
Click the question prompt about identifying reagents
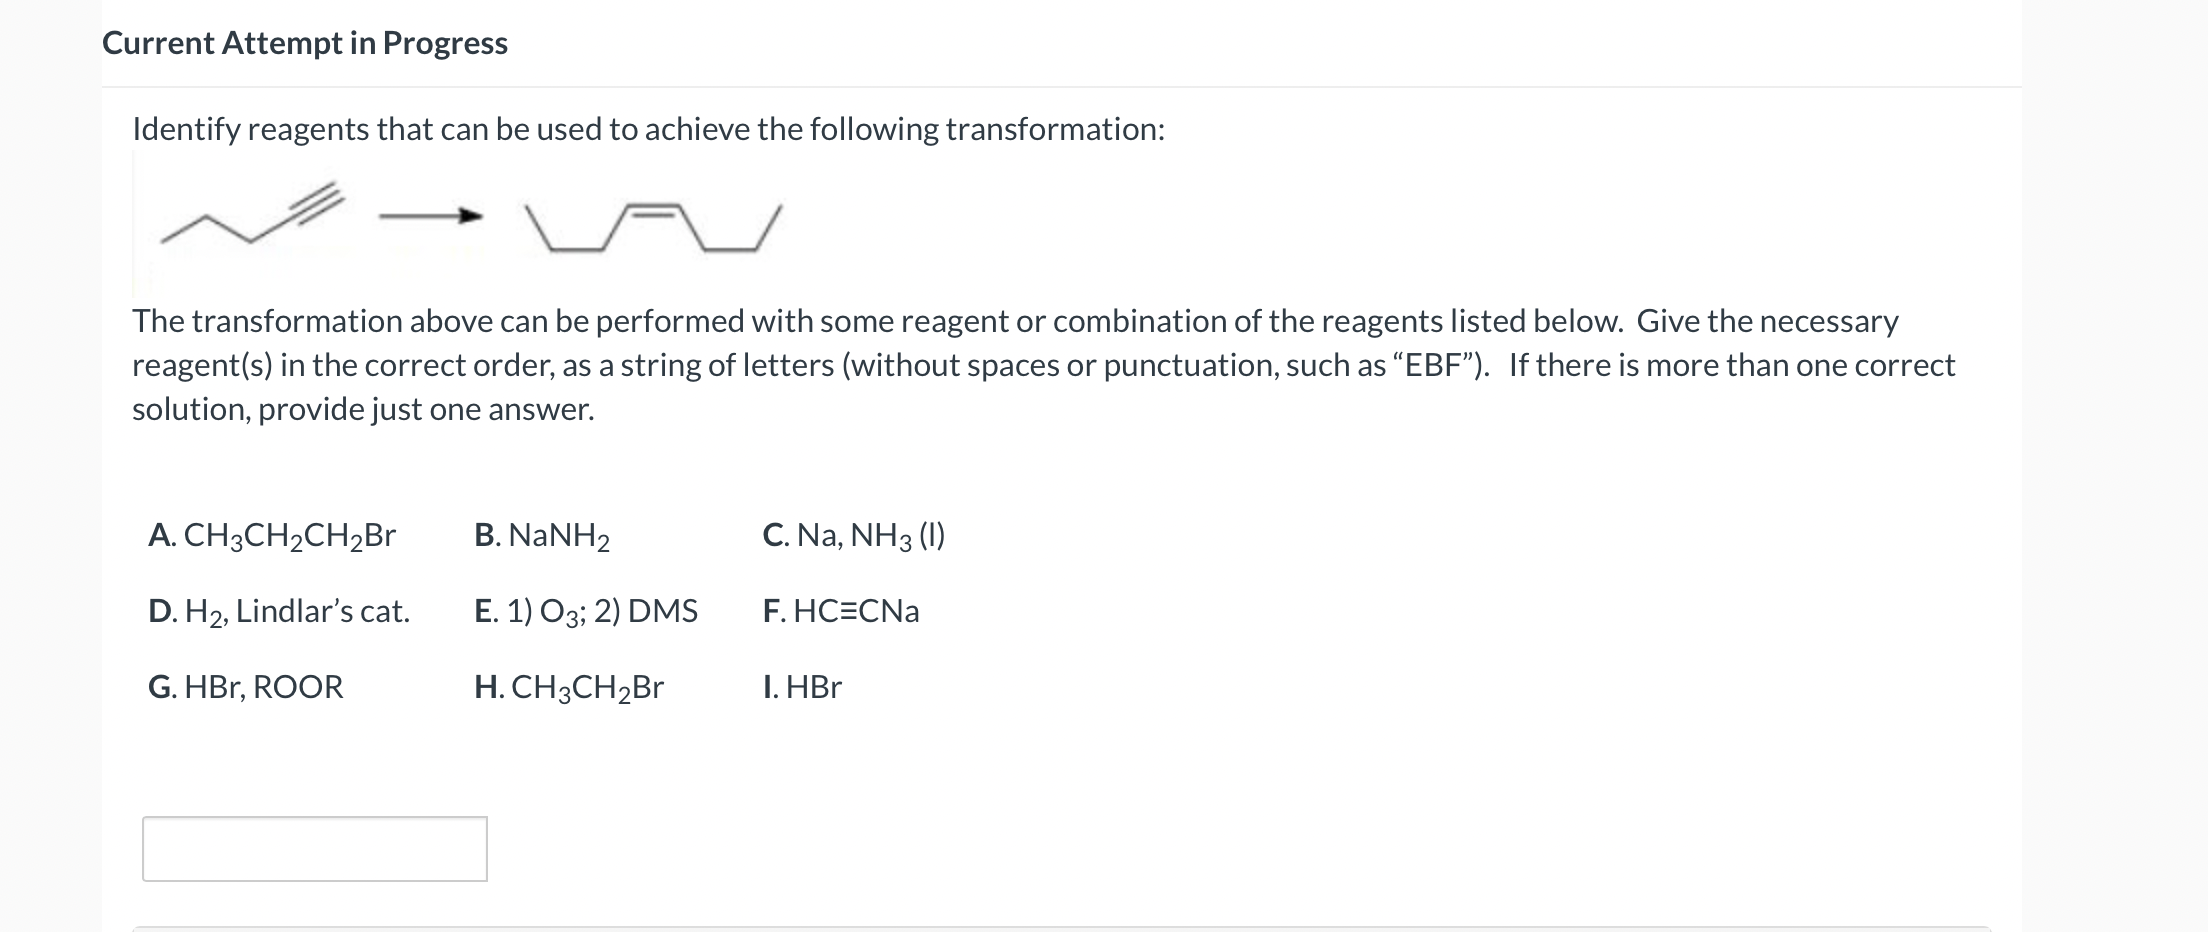tap(648, 129)
